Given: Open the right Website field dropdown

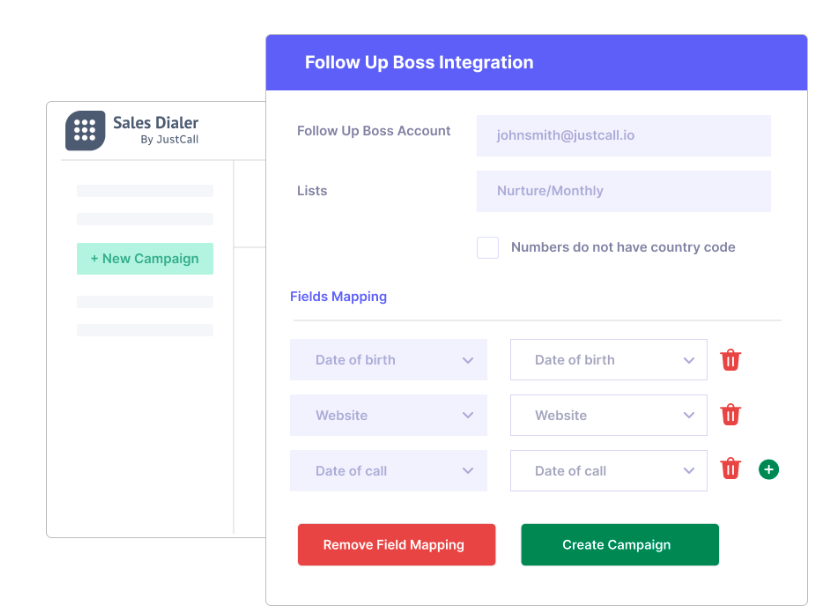Looking at the screenshot, I should (x=608, y=415).
